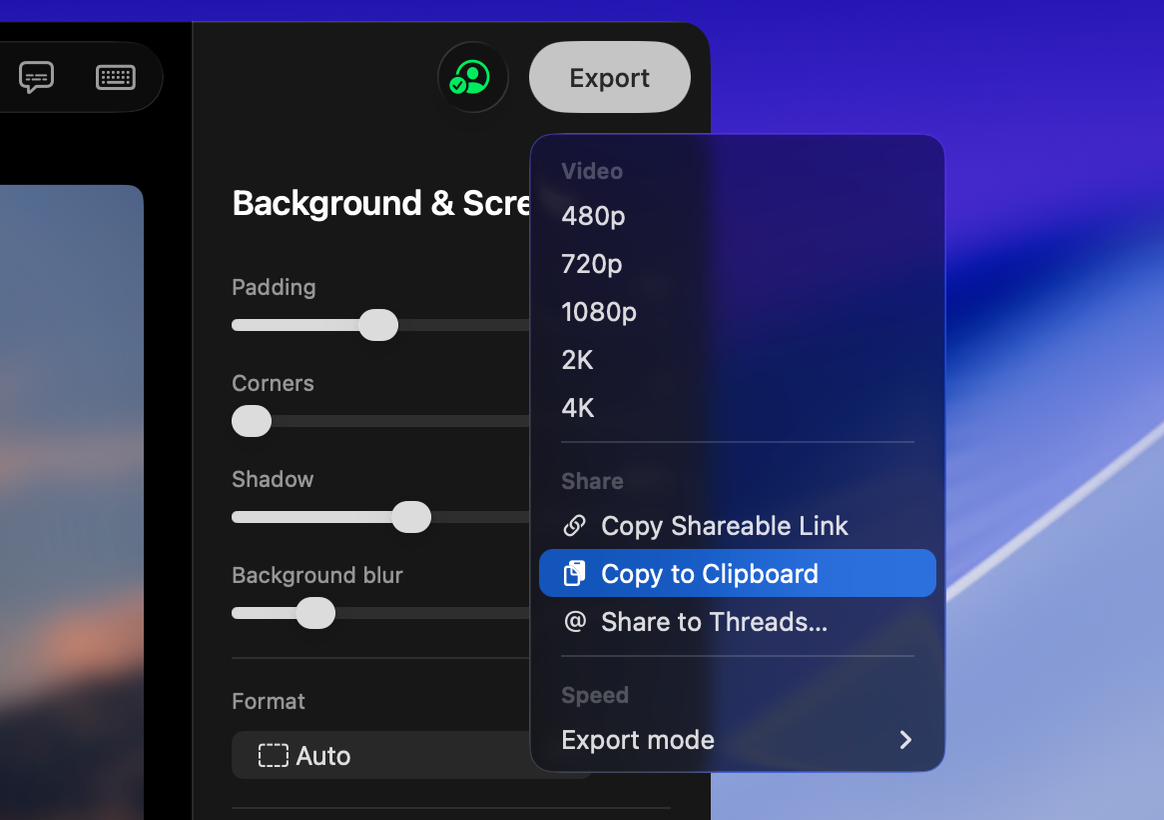The image size is (1164, 820).
Task: Click the Speed section header
Action: coord(595,695)
